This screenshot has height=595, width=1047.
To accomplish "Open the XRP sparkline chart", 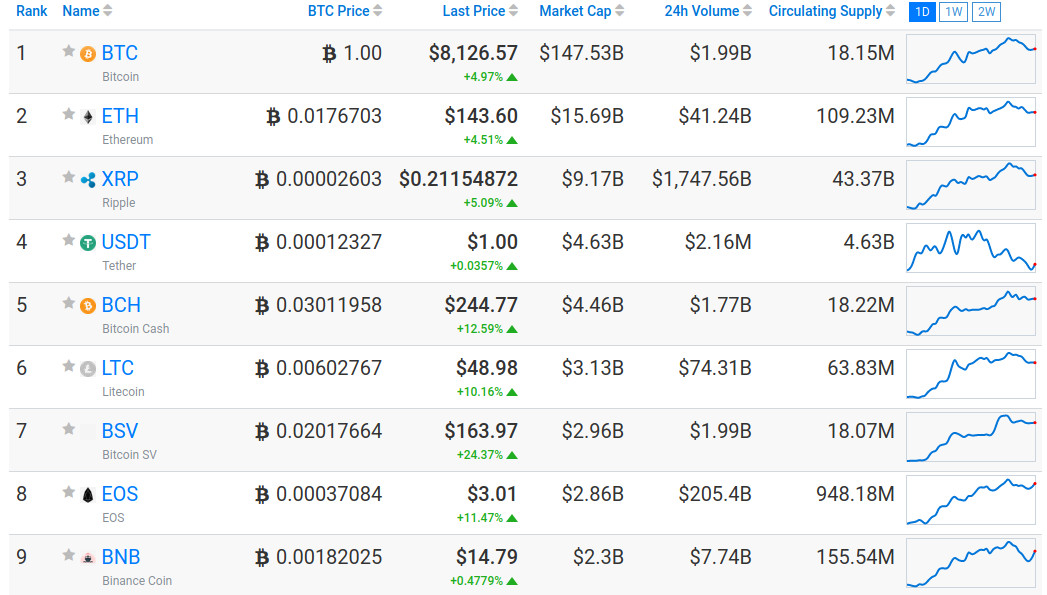I will [x=971, y=186].
